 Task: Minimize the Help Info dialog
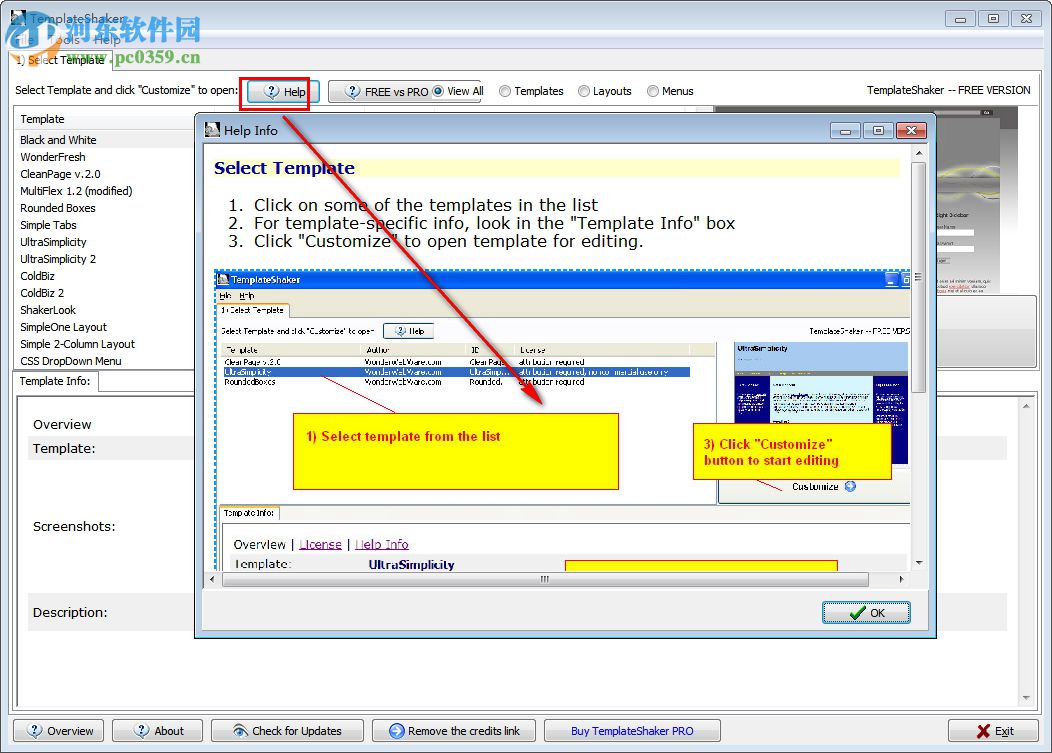point(845,131)
